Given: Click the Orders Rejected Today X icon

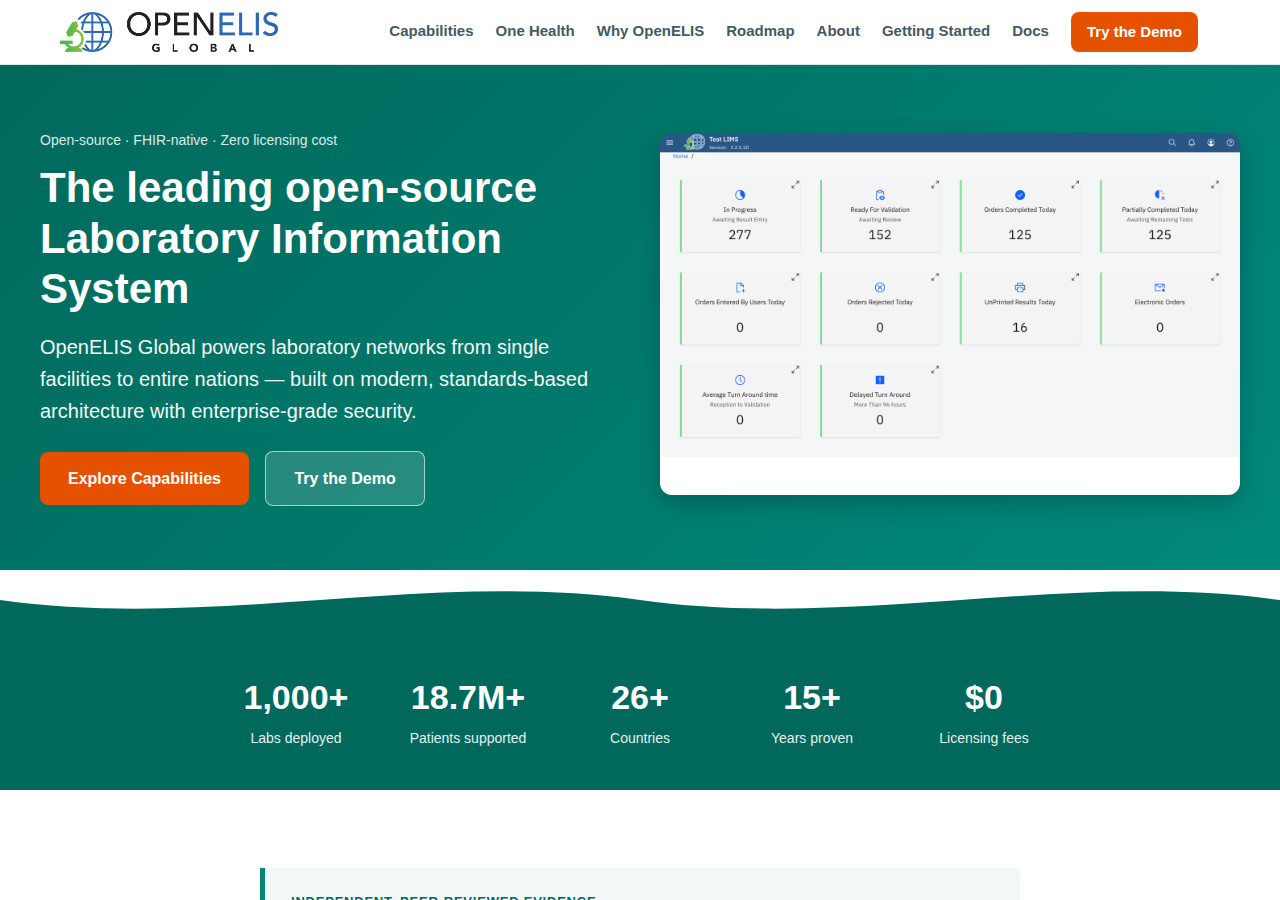Looking at the screenshot, I should 880,287.
